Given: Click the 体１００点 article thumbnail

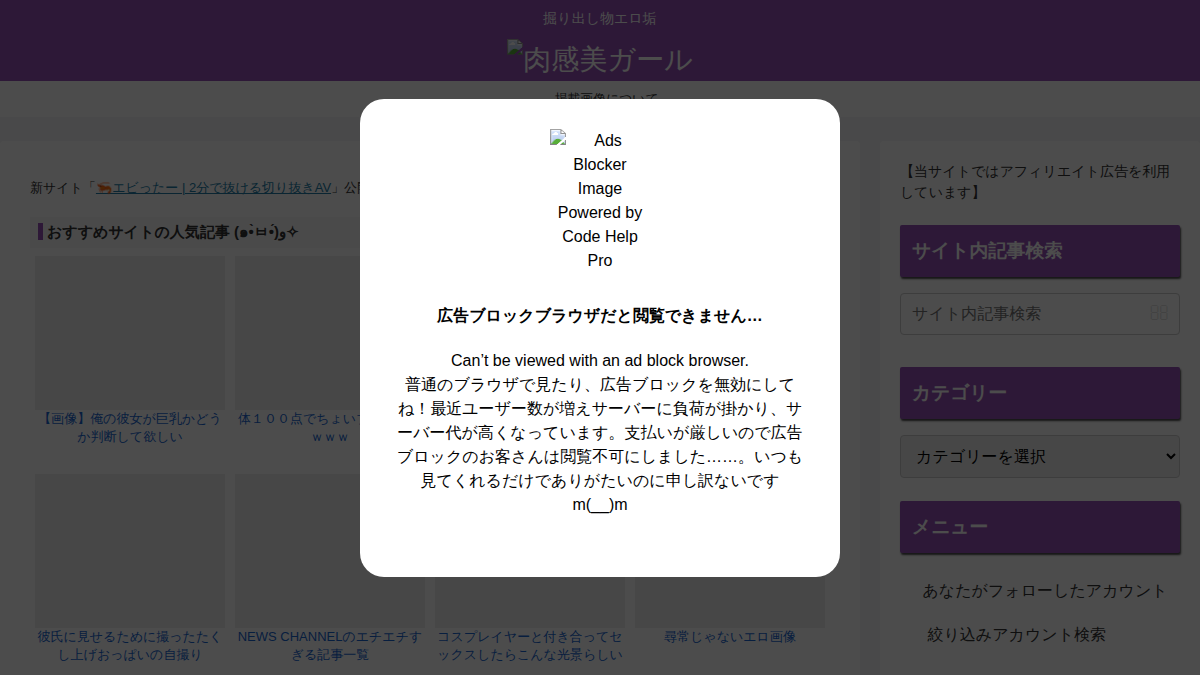Looking at the screenshot, I should (298, 332).
